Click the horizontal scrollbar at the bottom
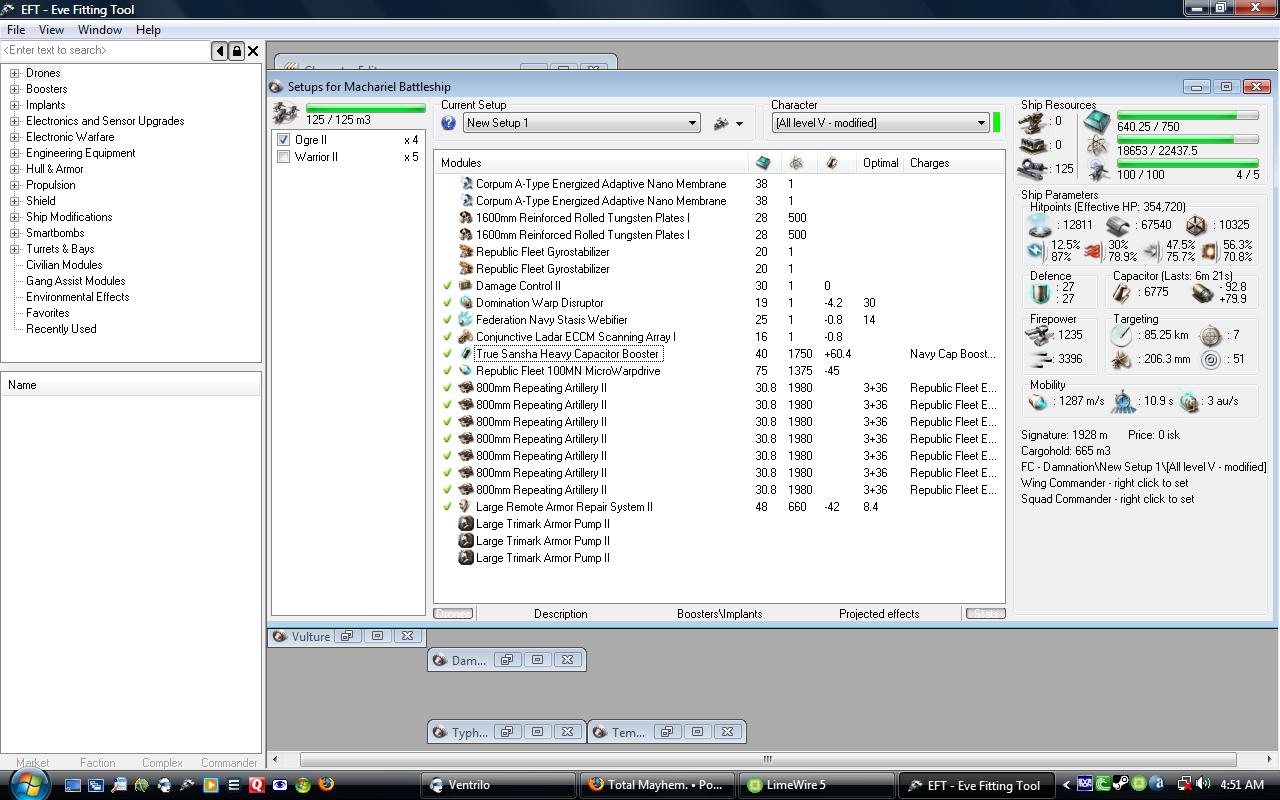The width and height of the screenshot is (1280, 800). 767,759
